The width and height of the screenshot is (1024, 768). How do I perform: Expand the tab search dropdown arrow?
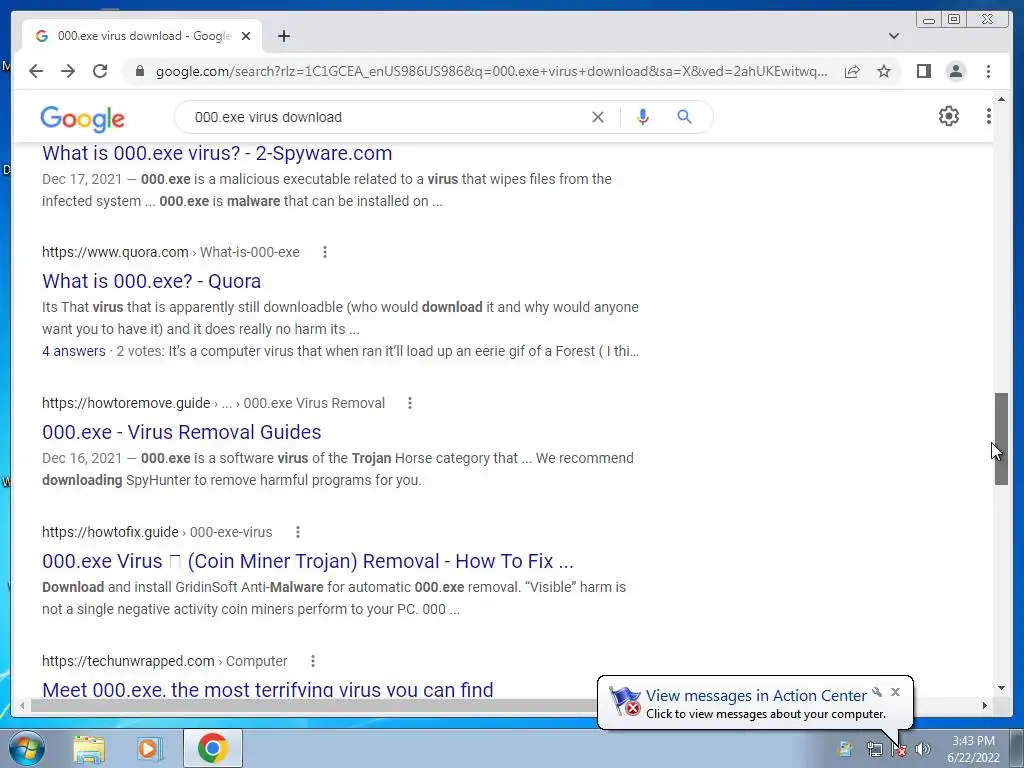tap(893, 36)
